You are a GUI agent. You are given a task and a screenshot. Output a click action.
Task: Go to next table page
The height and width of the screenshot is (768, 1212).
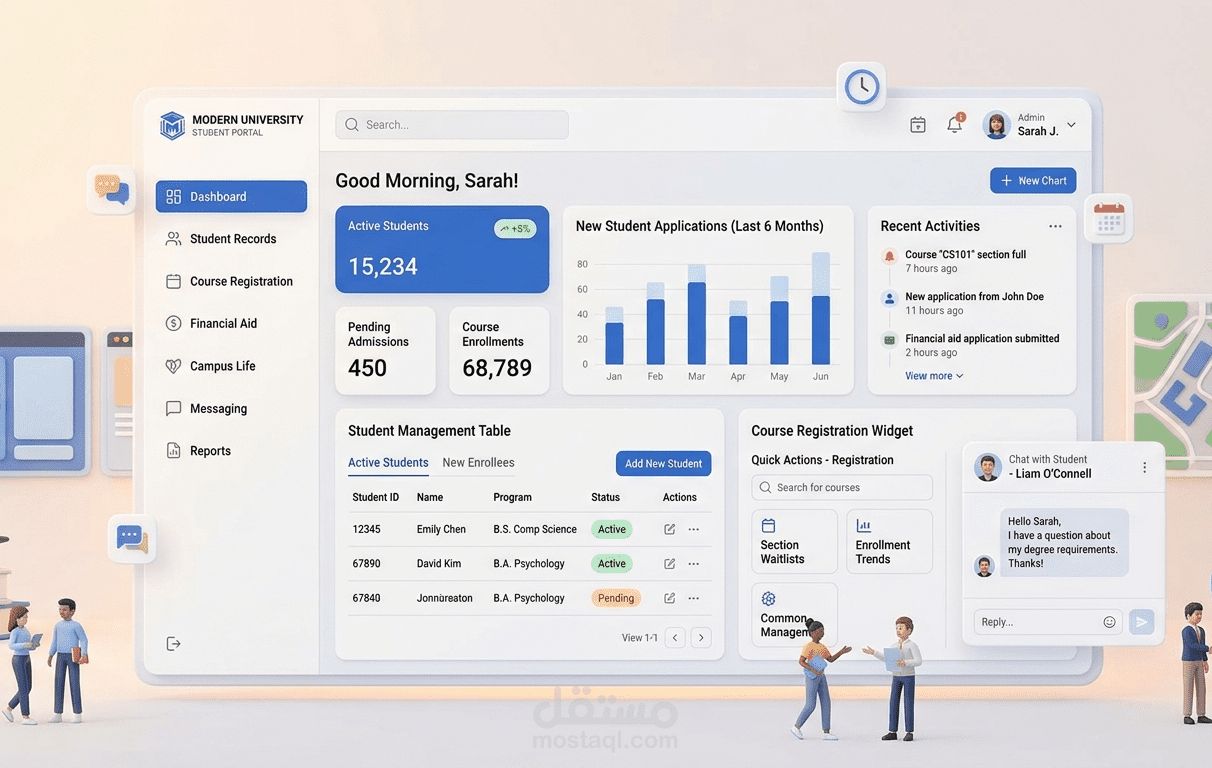point(701,638)
